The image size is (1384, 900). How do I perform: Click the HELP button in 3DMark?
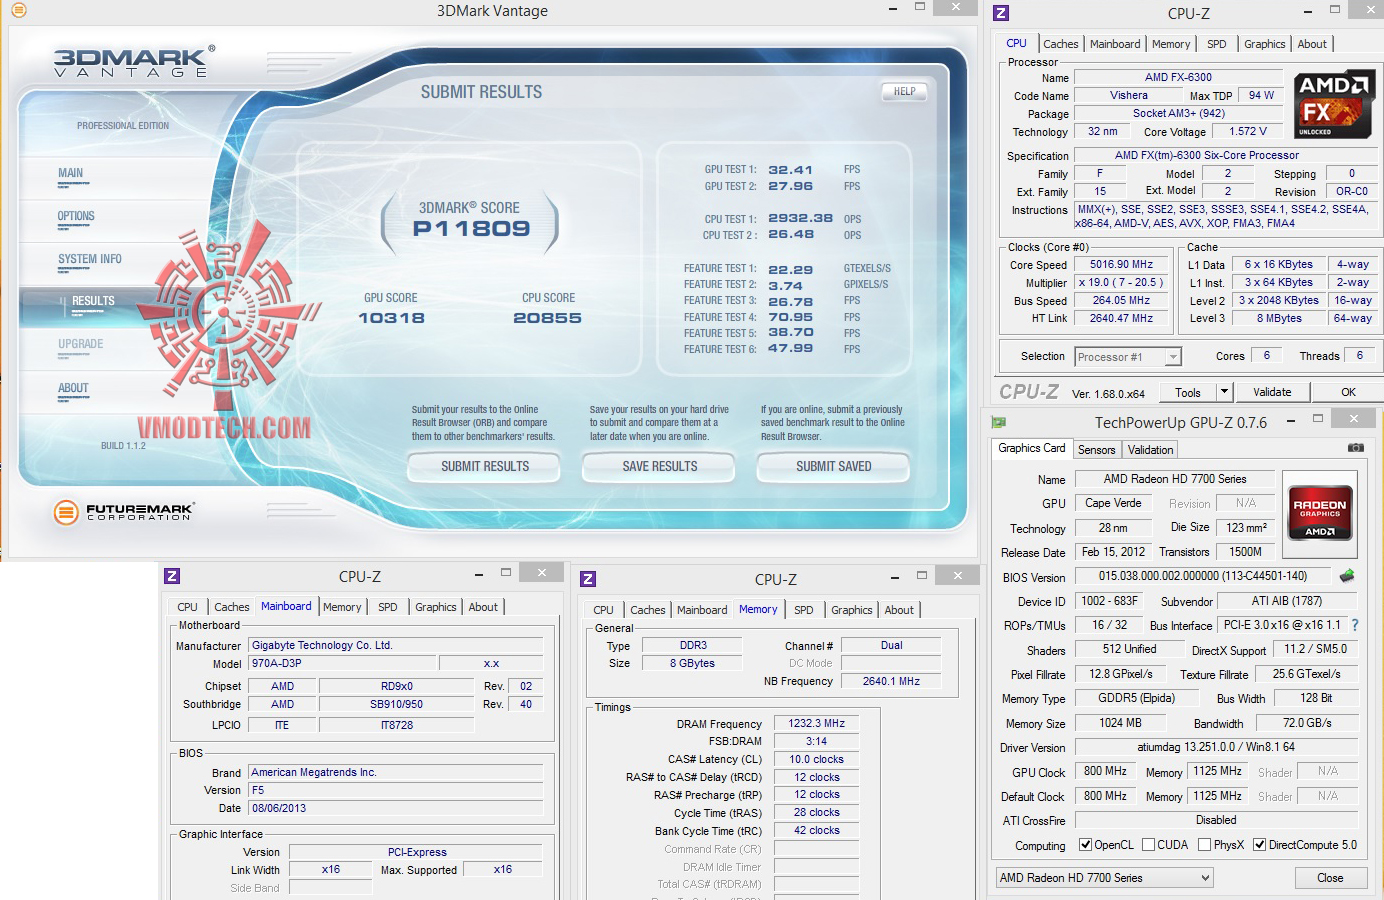point(905,91)
